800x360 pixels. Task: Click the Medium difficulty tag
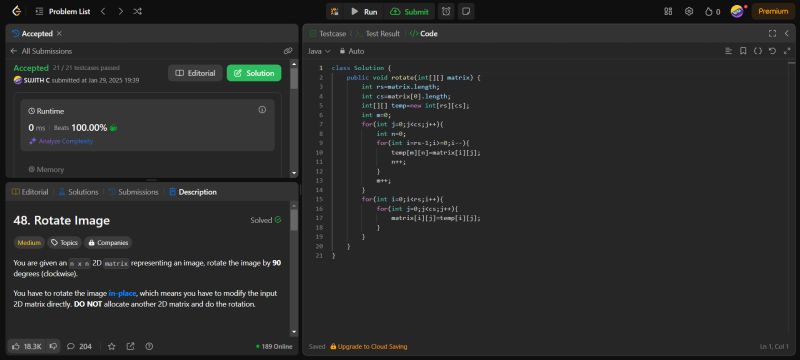[x=29, y=243]
